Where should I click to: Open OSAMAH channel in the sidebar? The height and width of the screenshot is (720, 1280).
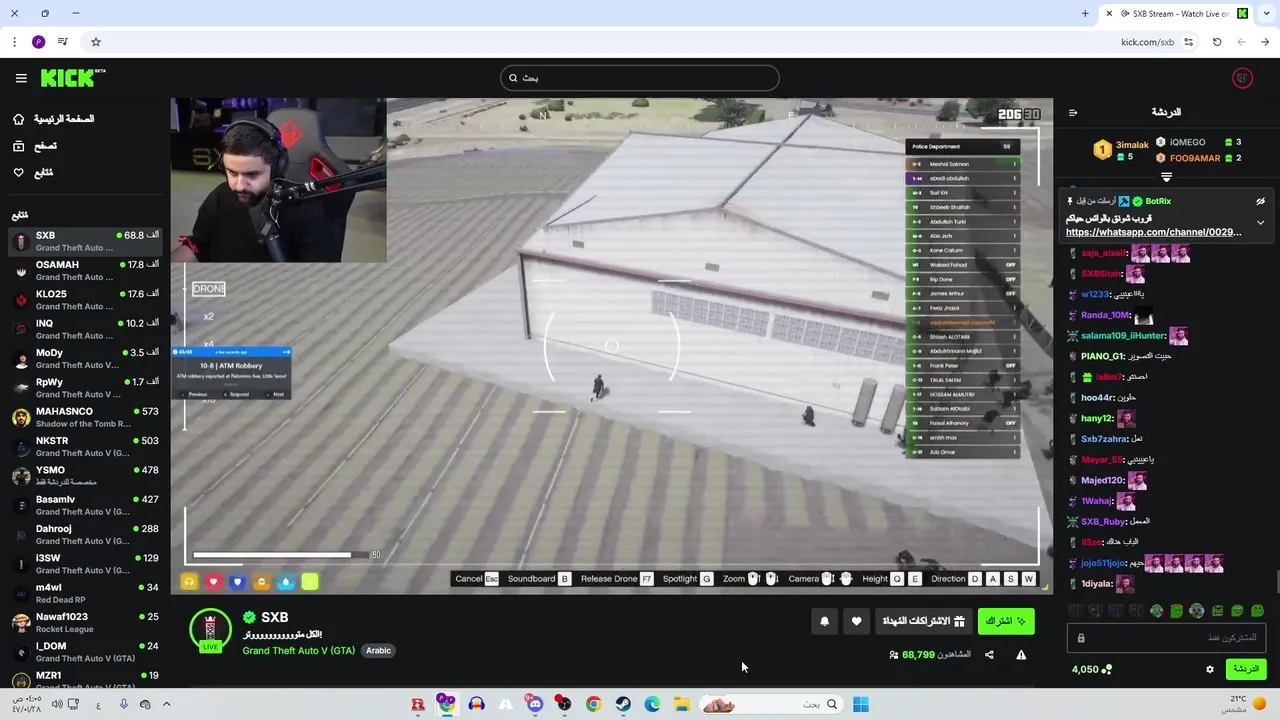[85, 271]
